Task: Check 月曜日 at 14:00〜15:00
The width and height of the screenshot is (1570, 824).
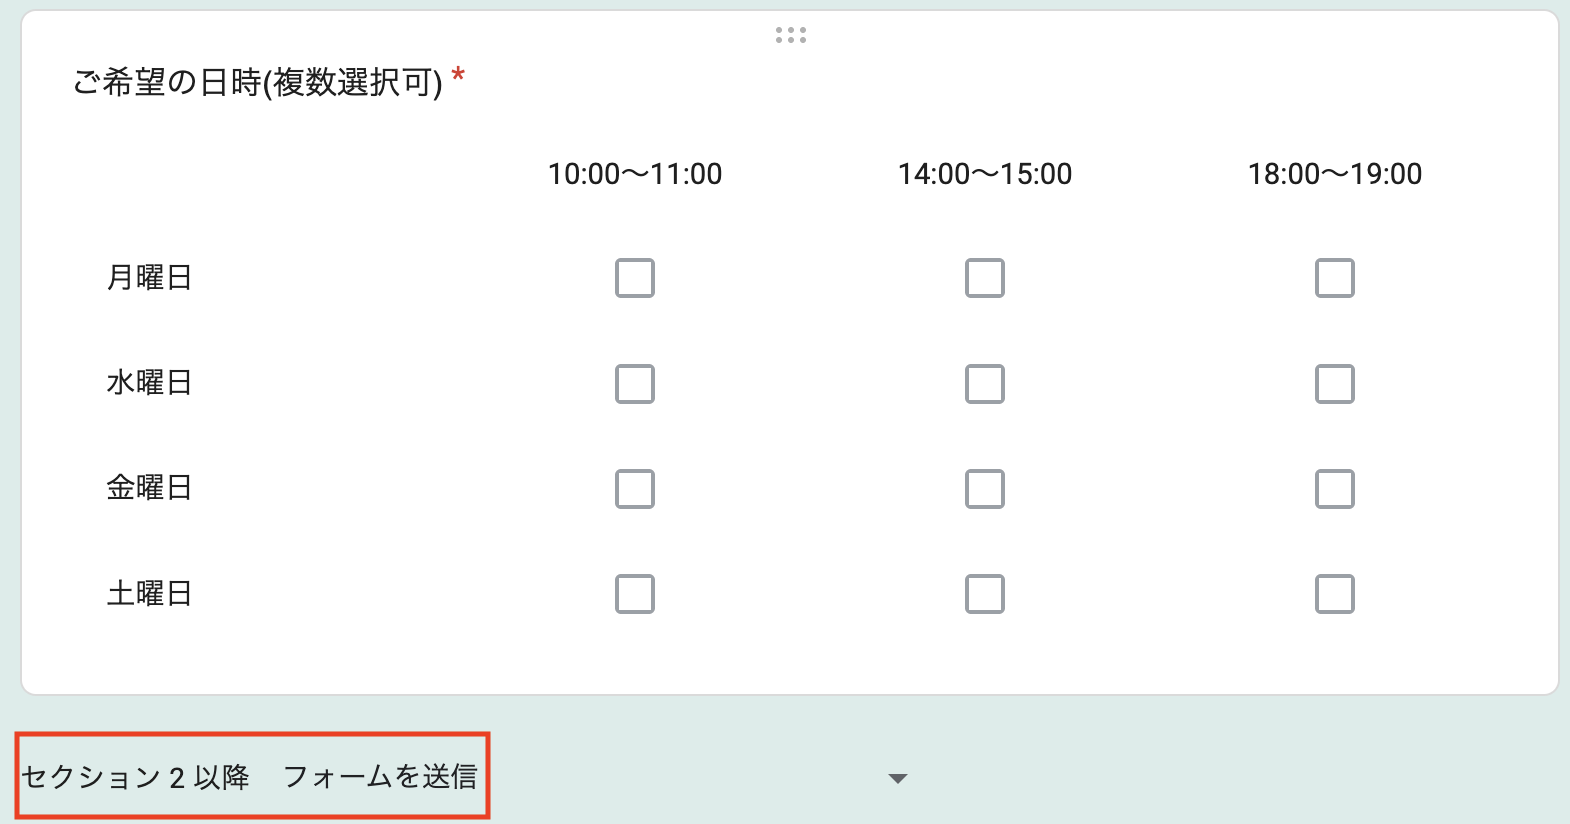Action: click(x=985, y=278)
